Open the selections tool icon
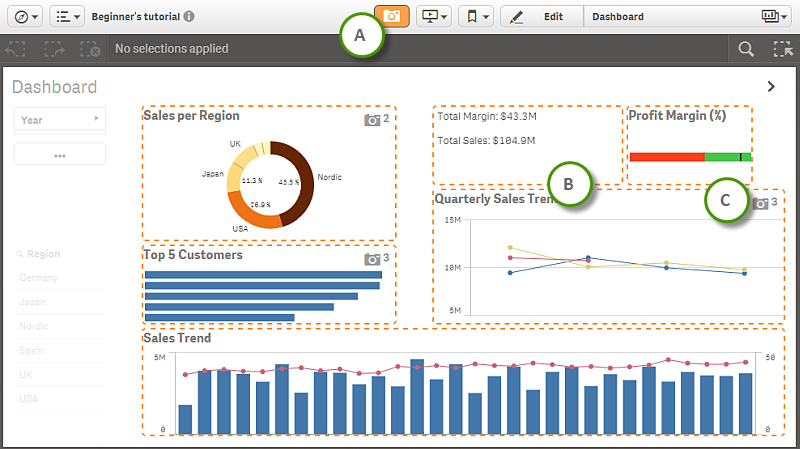Image resolution: width=800 pixels, height=449 pixels. [782, 48]
